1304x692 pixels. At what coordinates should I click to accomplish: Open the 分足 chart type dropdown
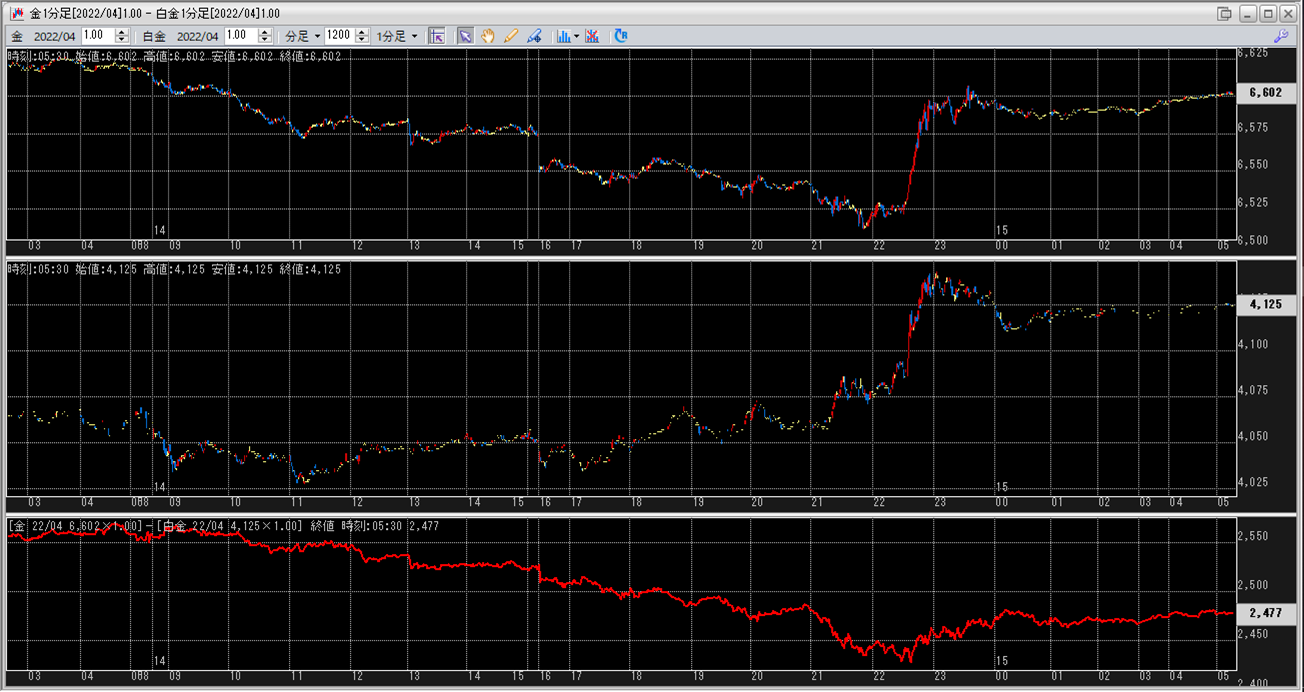click(304, 36)
